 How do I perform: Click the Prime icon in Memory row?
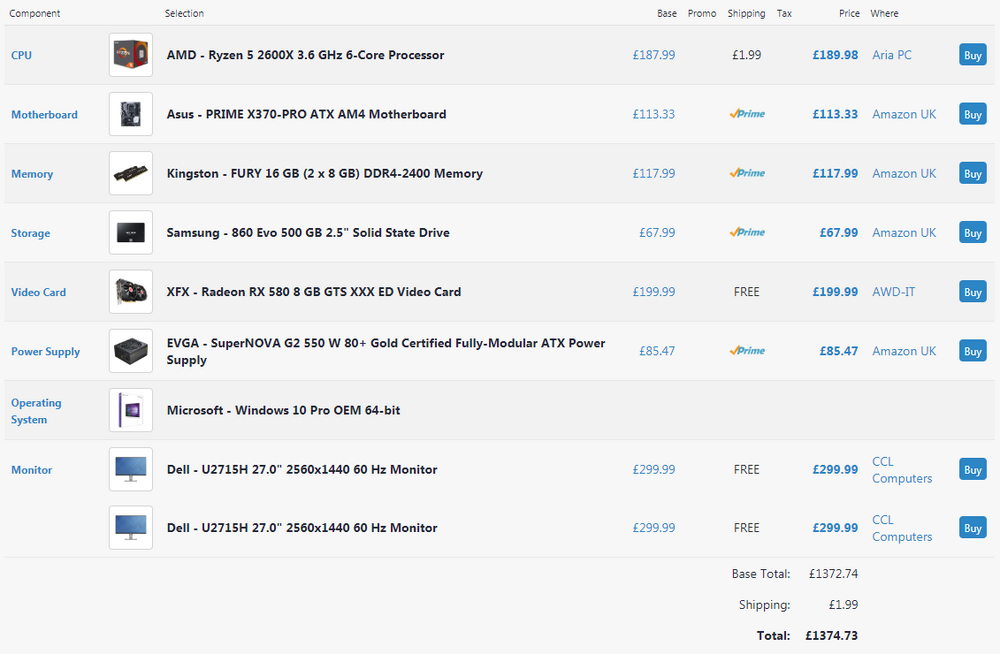point(747,174)
